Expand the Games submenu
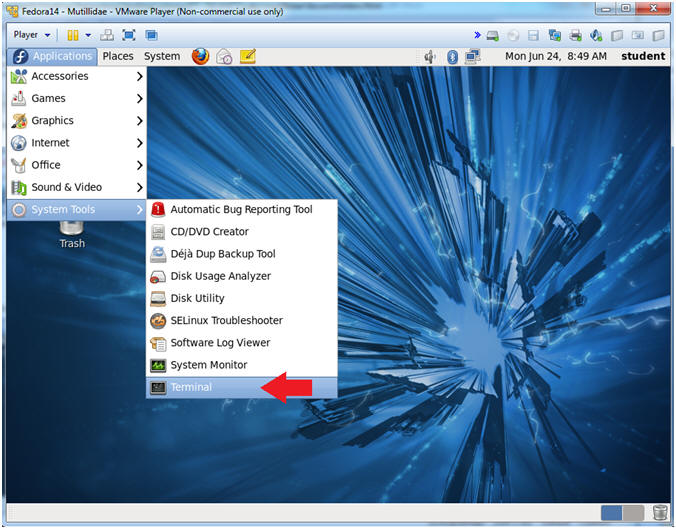 [77, 98]
